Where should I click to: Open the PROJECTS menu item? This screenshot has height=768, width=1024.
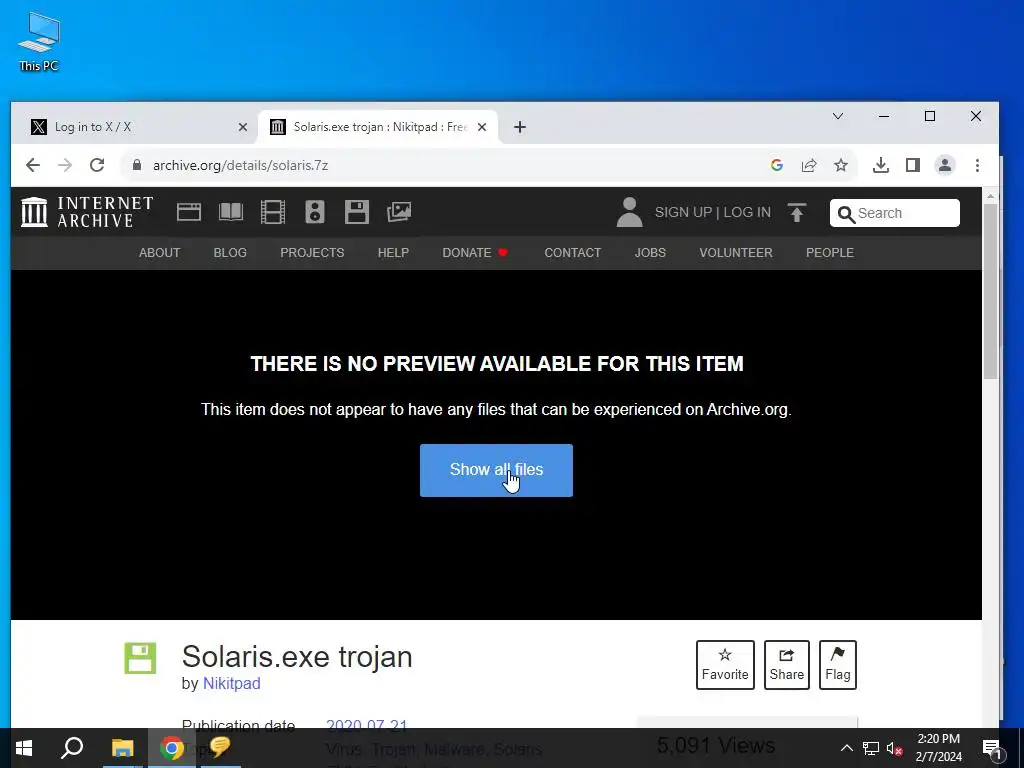(x=312, y=253)
